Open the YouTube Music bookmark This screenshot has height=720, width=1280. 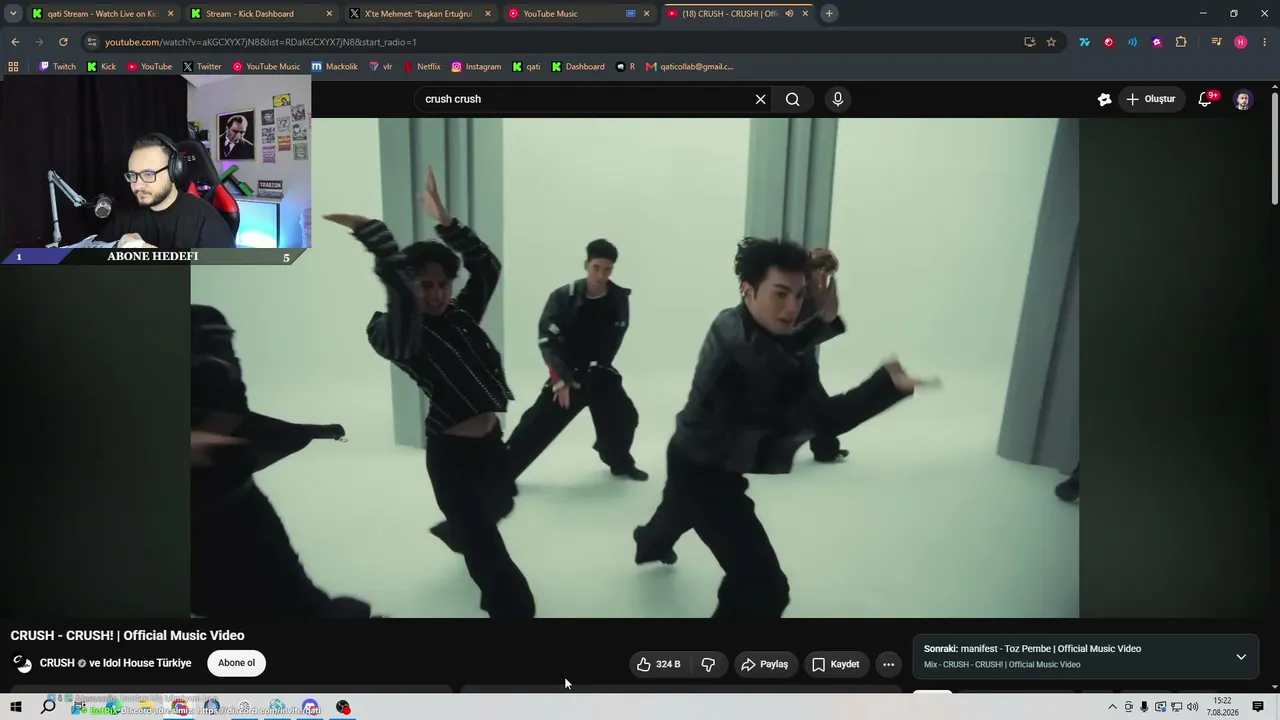pyautogui.click(x=266, y=67)
